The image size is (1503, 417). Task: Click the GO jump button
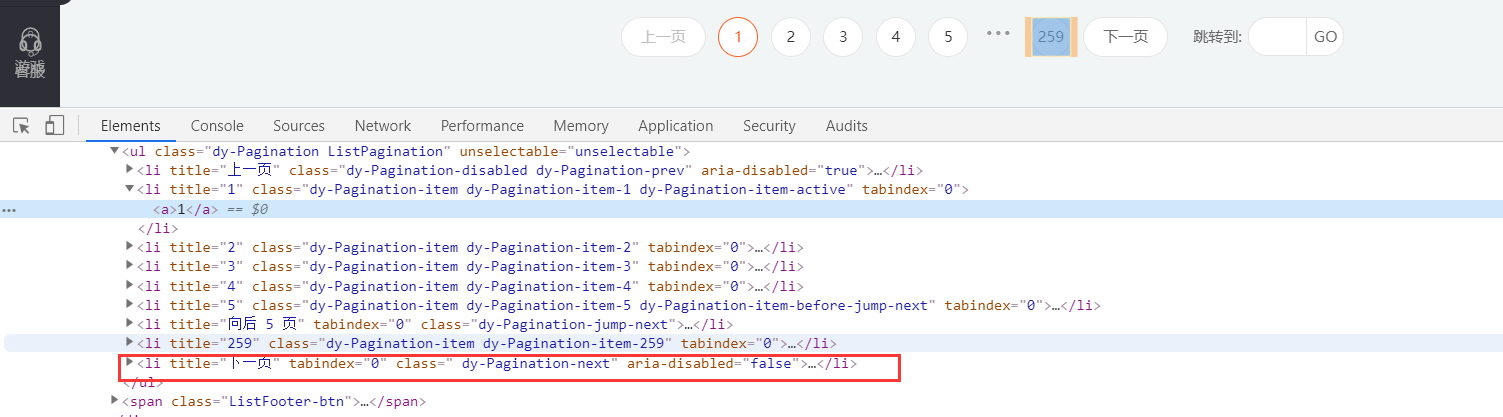coord(1325,37)
